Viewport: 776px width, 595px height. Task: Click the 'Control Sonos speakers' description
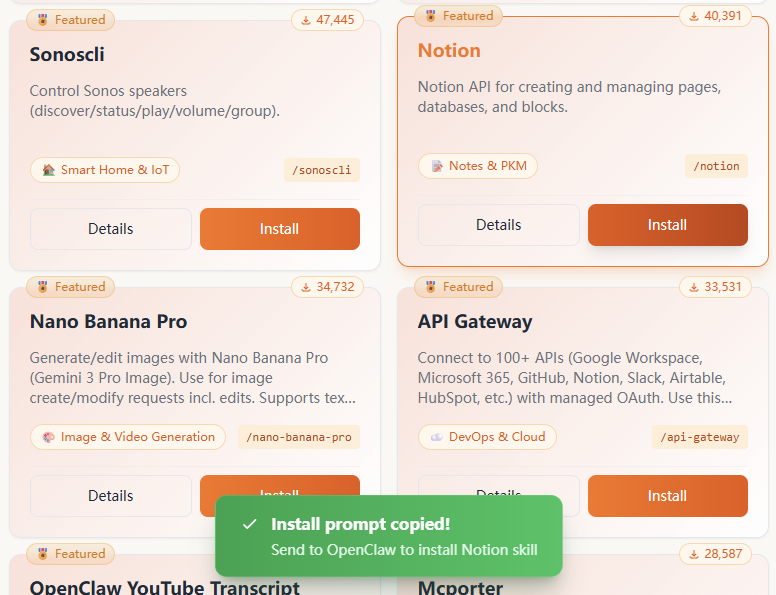pyautogui.click(x=155, y=101)
